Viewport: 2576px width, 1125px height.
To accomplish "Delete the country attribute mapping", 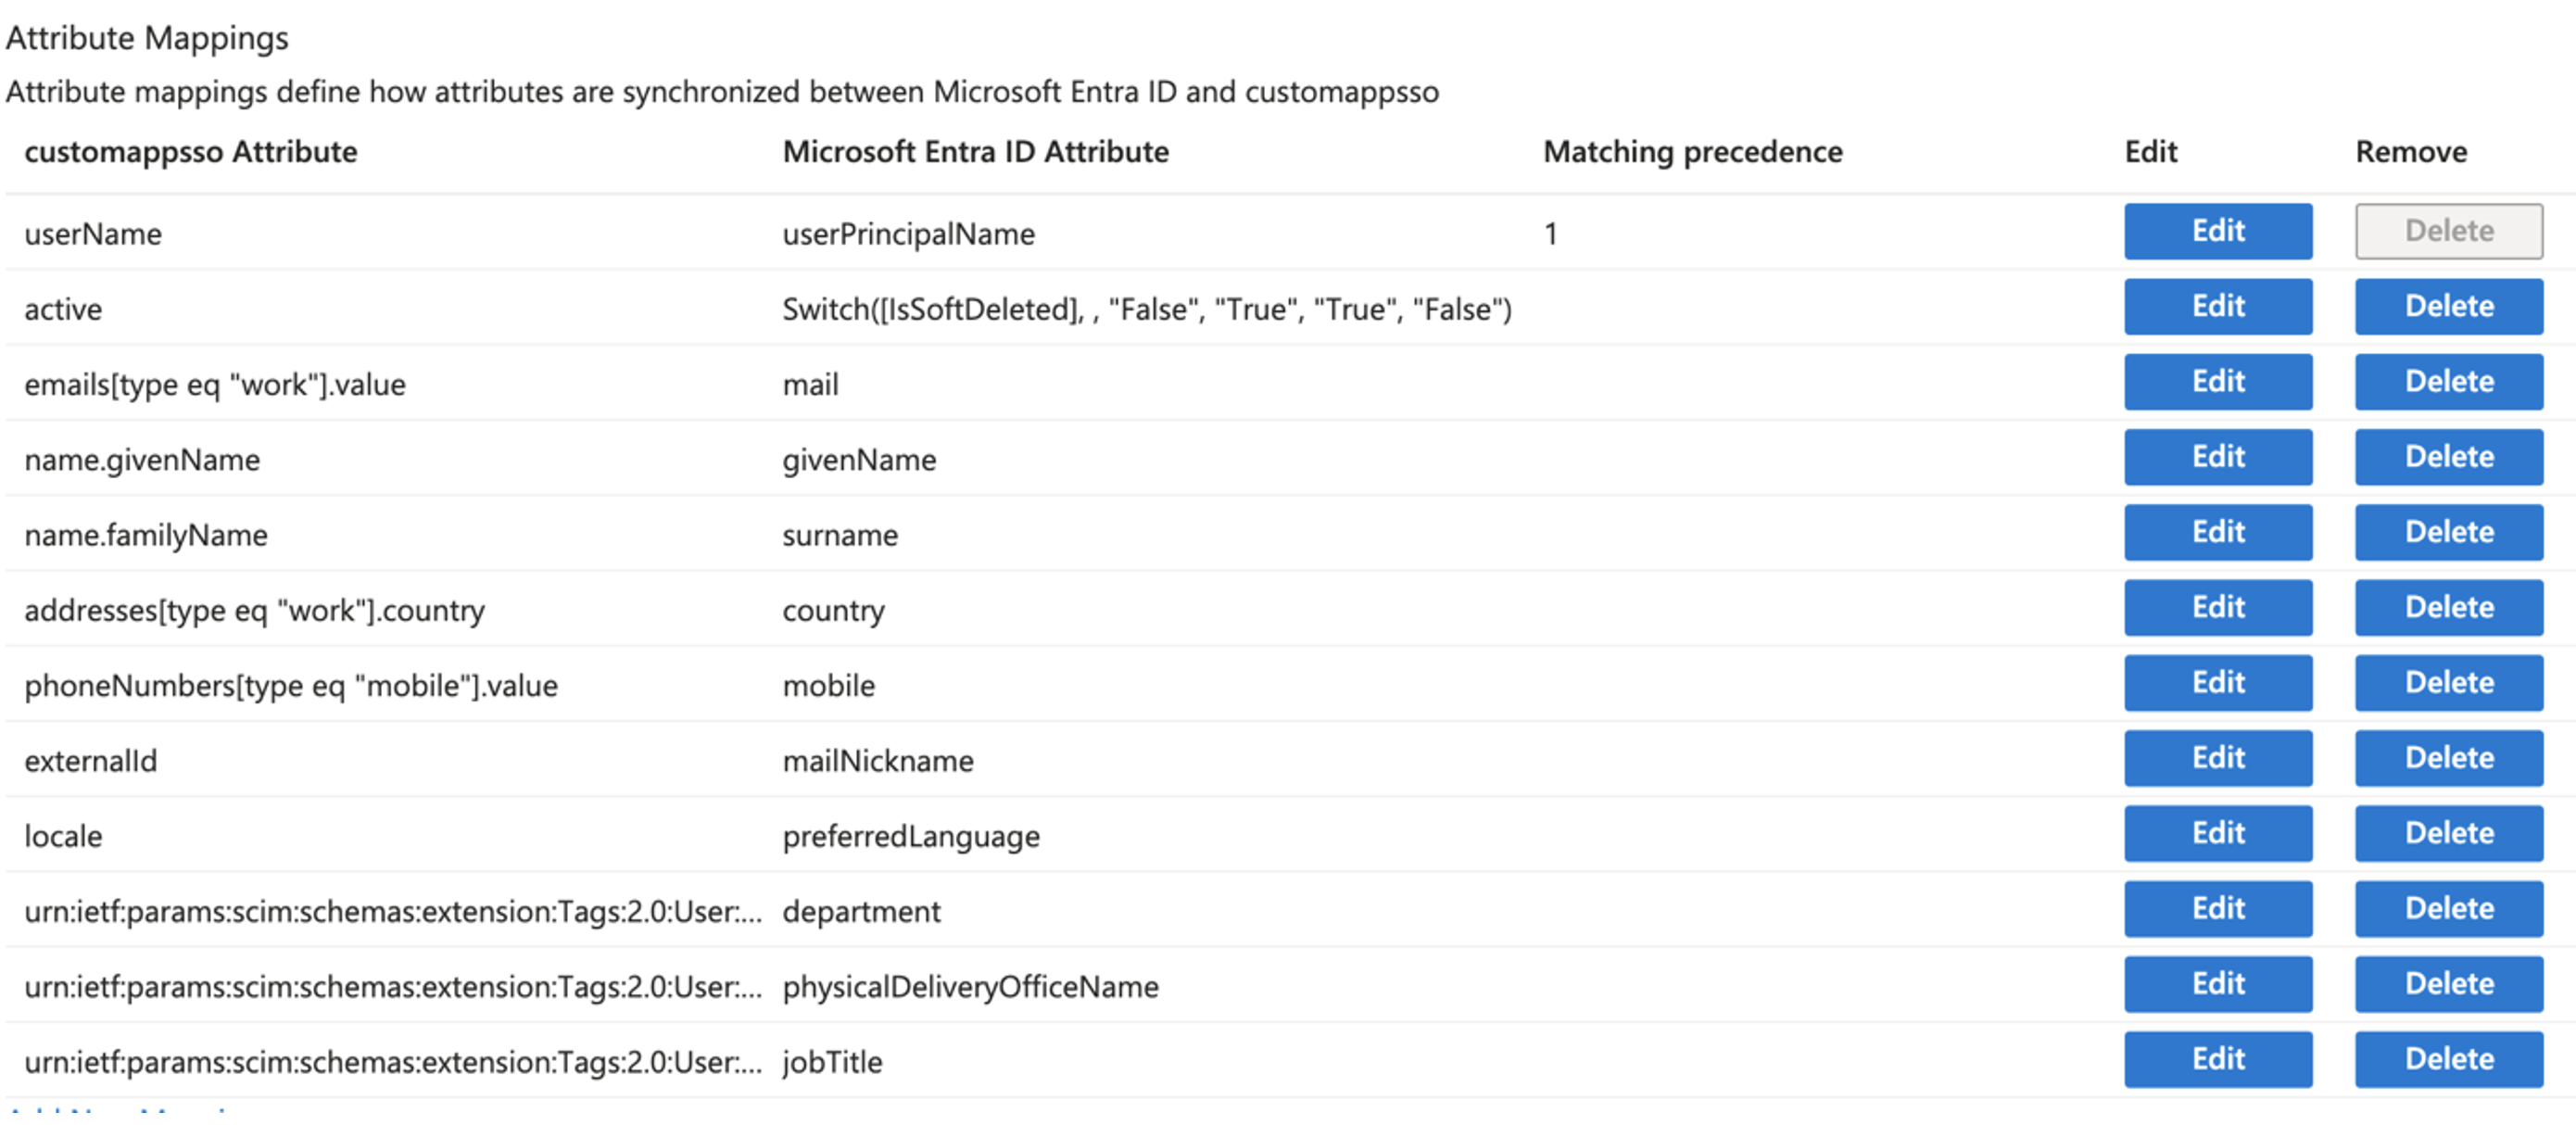I will tap(2449, 607).
